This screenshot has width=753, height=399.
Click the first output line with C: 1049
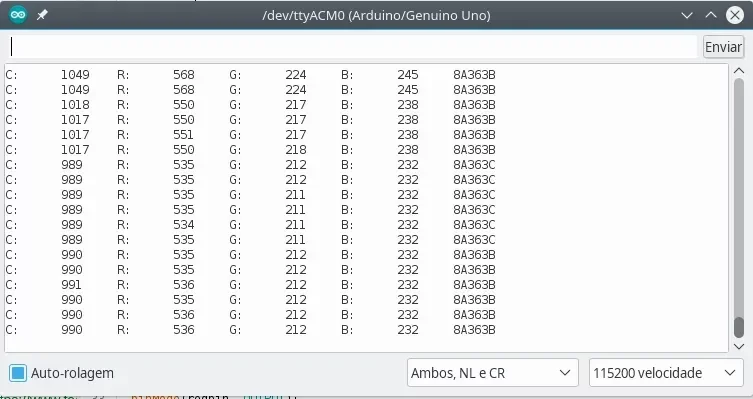[250, 75]
